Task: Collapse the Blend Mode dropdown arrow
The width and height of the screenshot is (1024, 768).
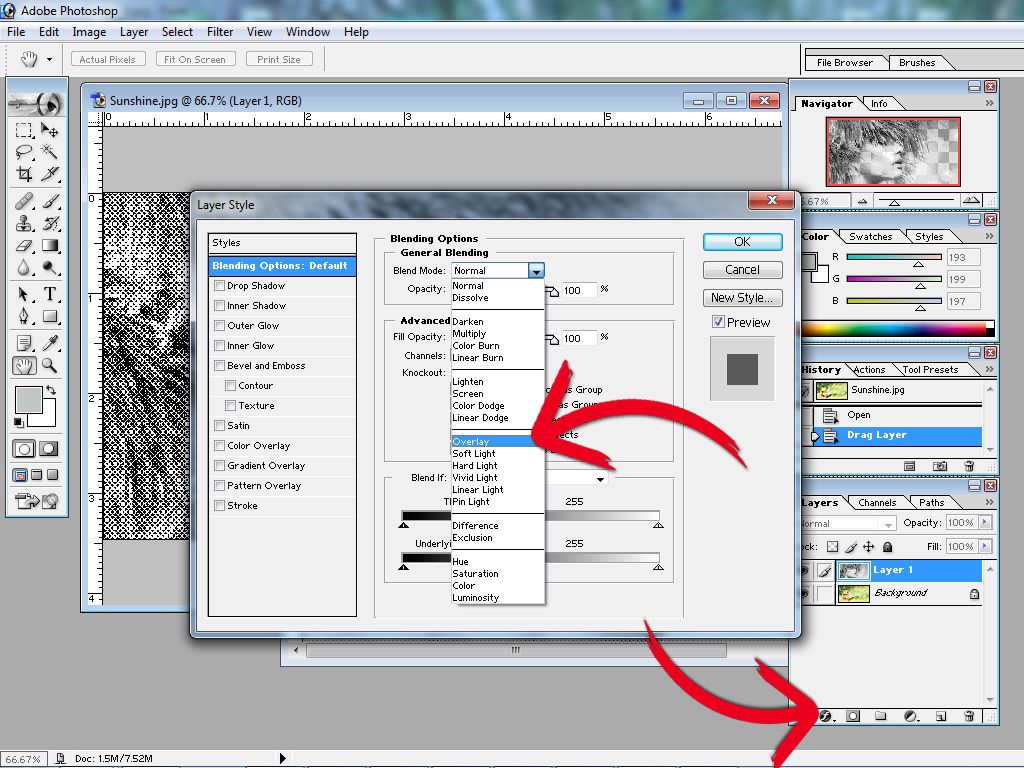Action: [536, 271]
